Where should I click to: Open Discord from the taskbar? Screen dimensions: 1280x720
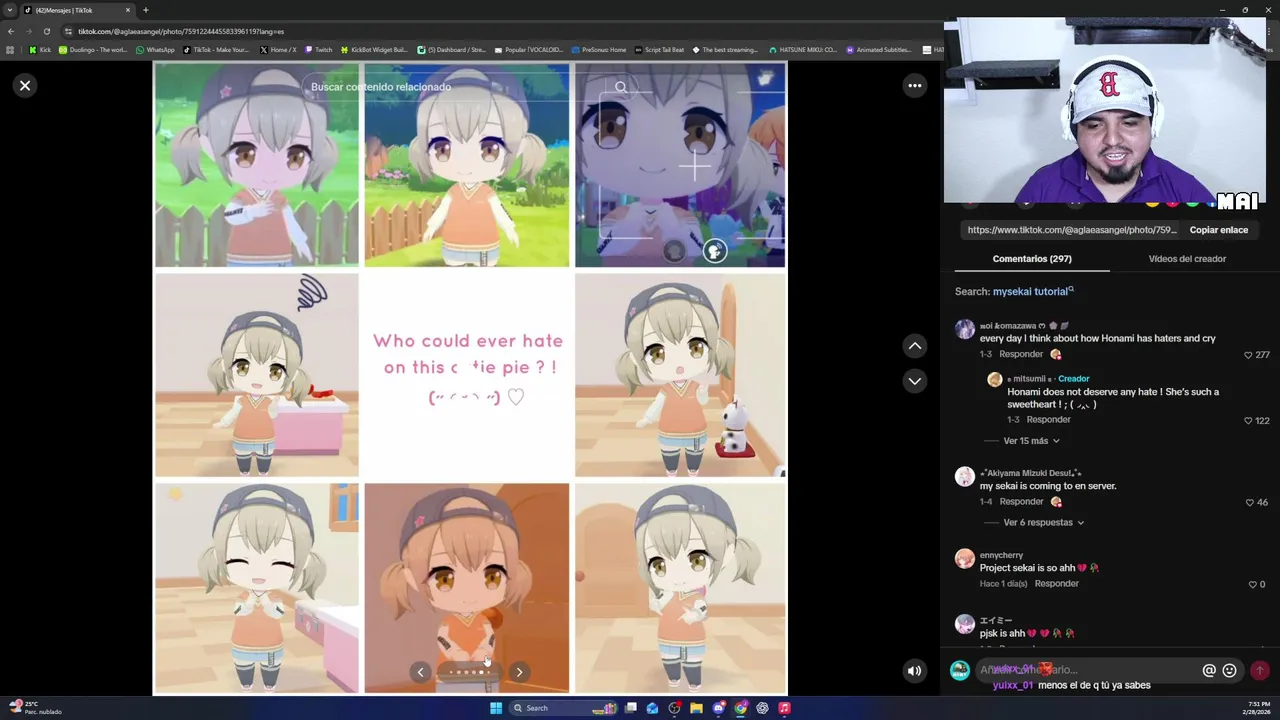click(x=718, y=708)
